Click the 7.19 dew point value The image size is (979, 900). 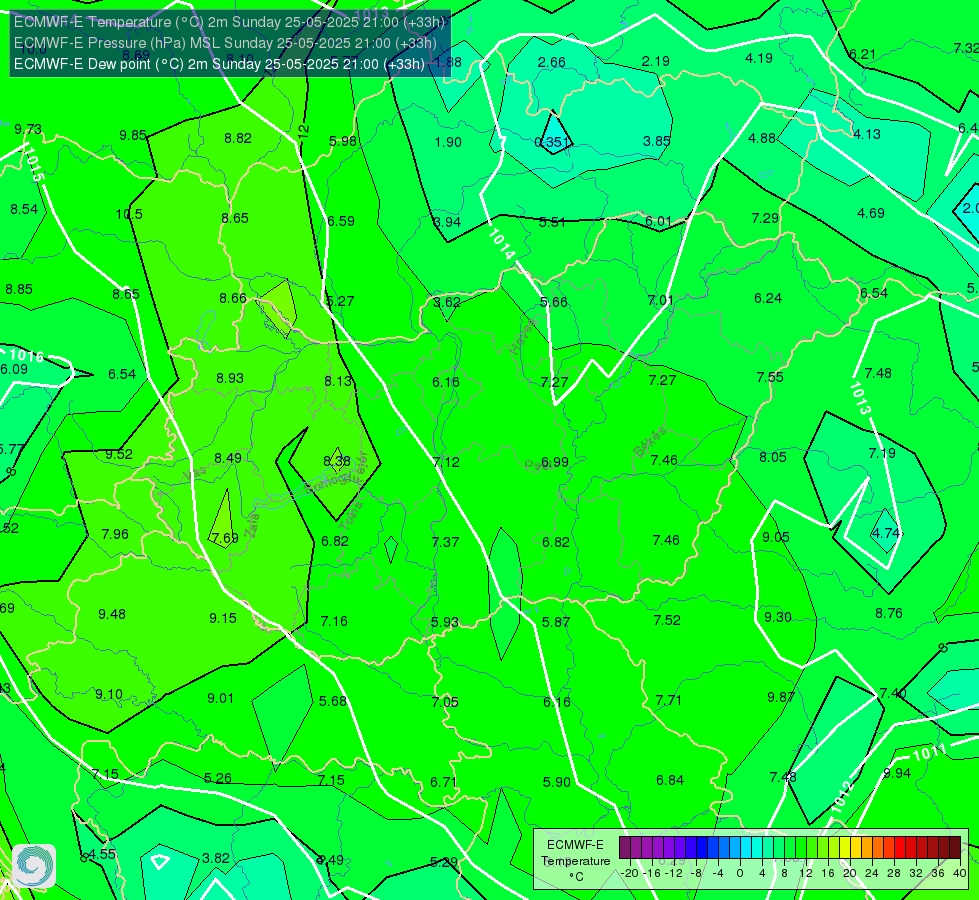[882, 453]
